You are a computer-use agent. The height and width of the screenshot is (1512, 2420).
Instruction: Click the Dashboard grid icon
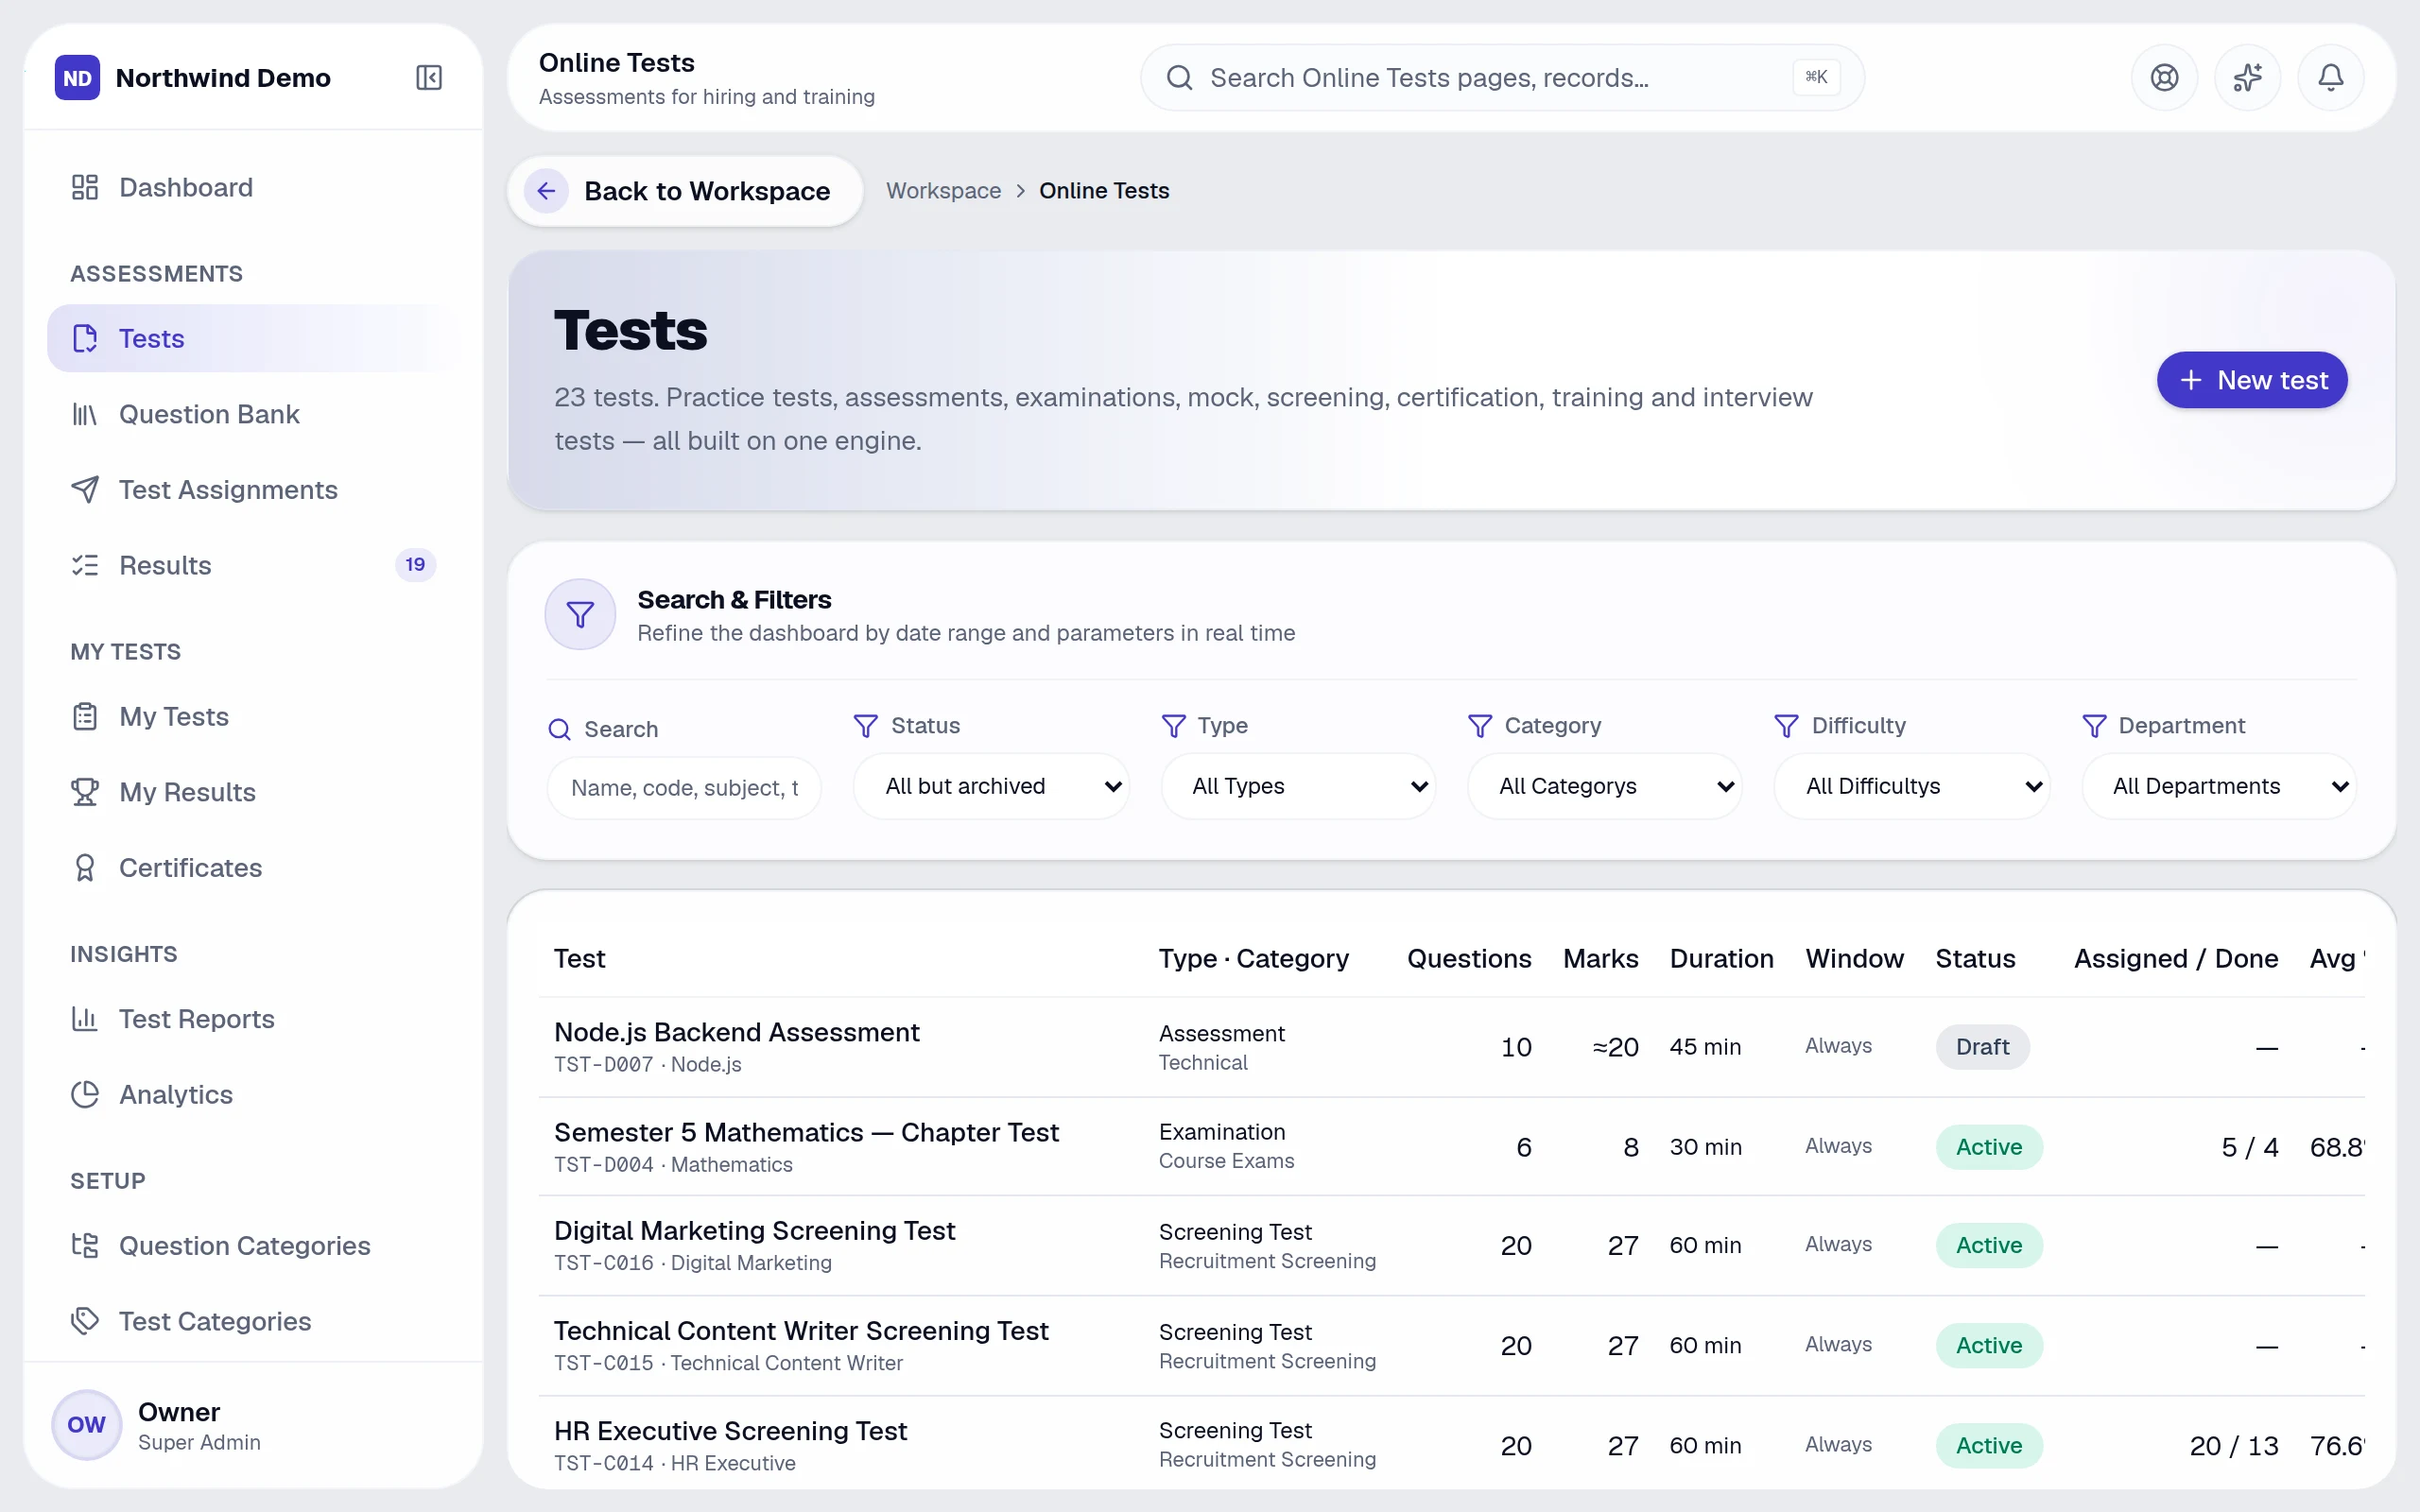point(85,187)
